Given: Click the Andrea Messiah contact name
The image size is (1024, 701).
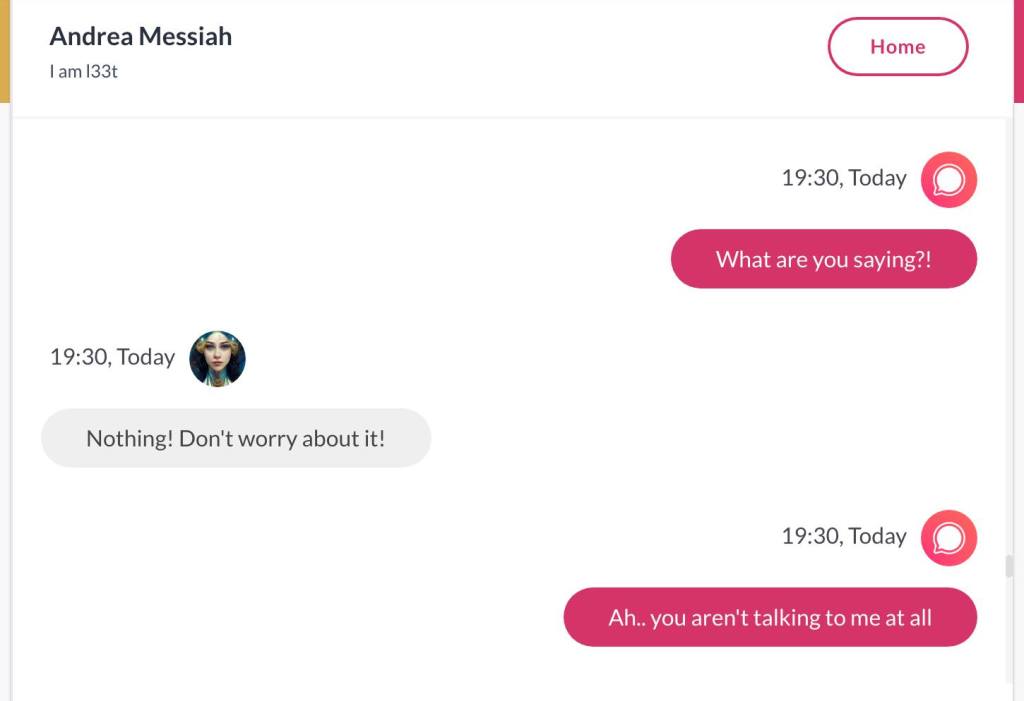Looking at the screenshot, I should click(x=141, y=37).
